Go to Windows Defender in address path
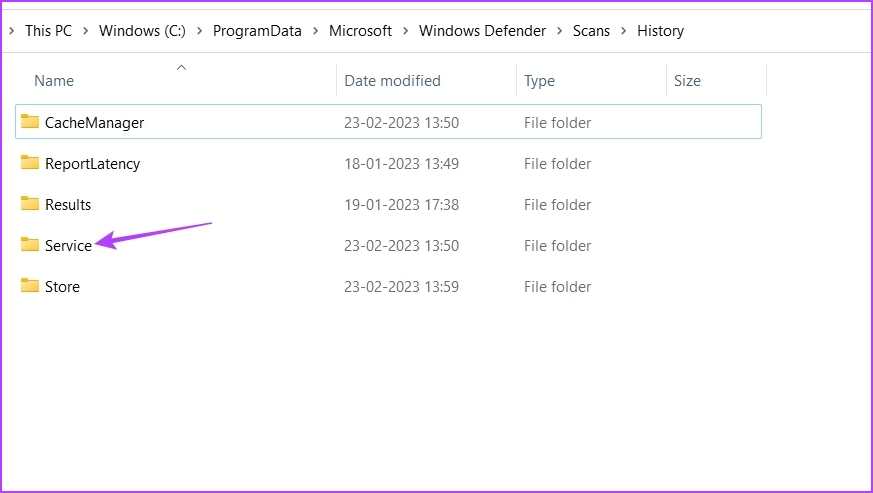873x493 pixels. 482,31
